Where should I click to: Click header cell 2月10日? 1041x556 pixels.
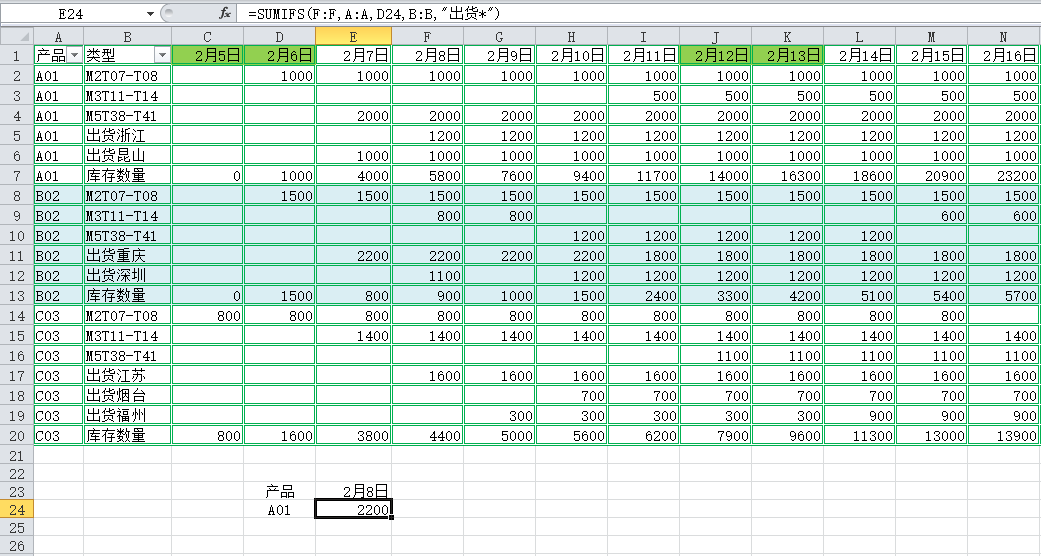pos(572,55)
